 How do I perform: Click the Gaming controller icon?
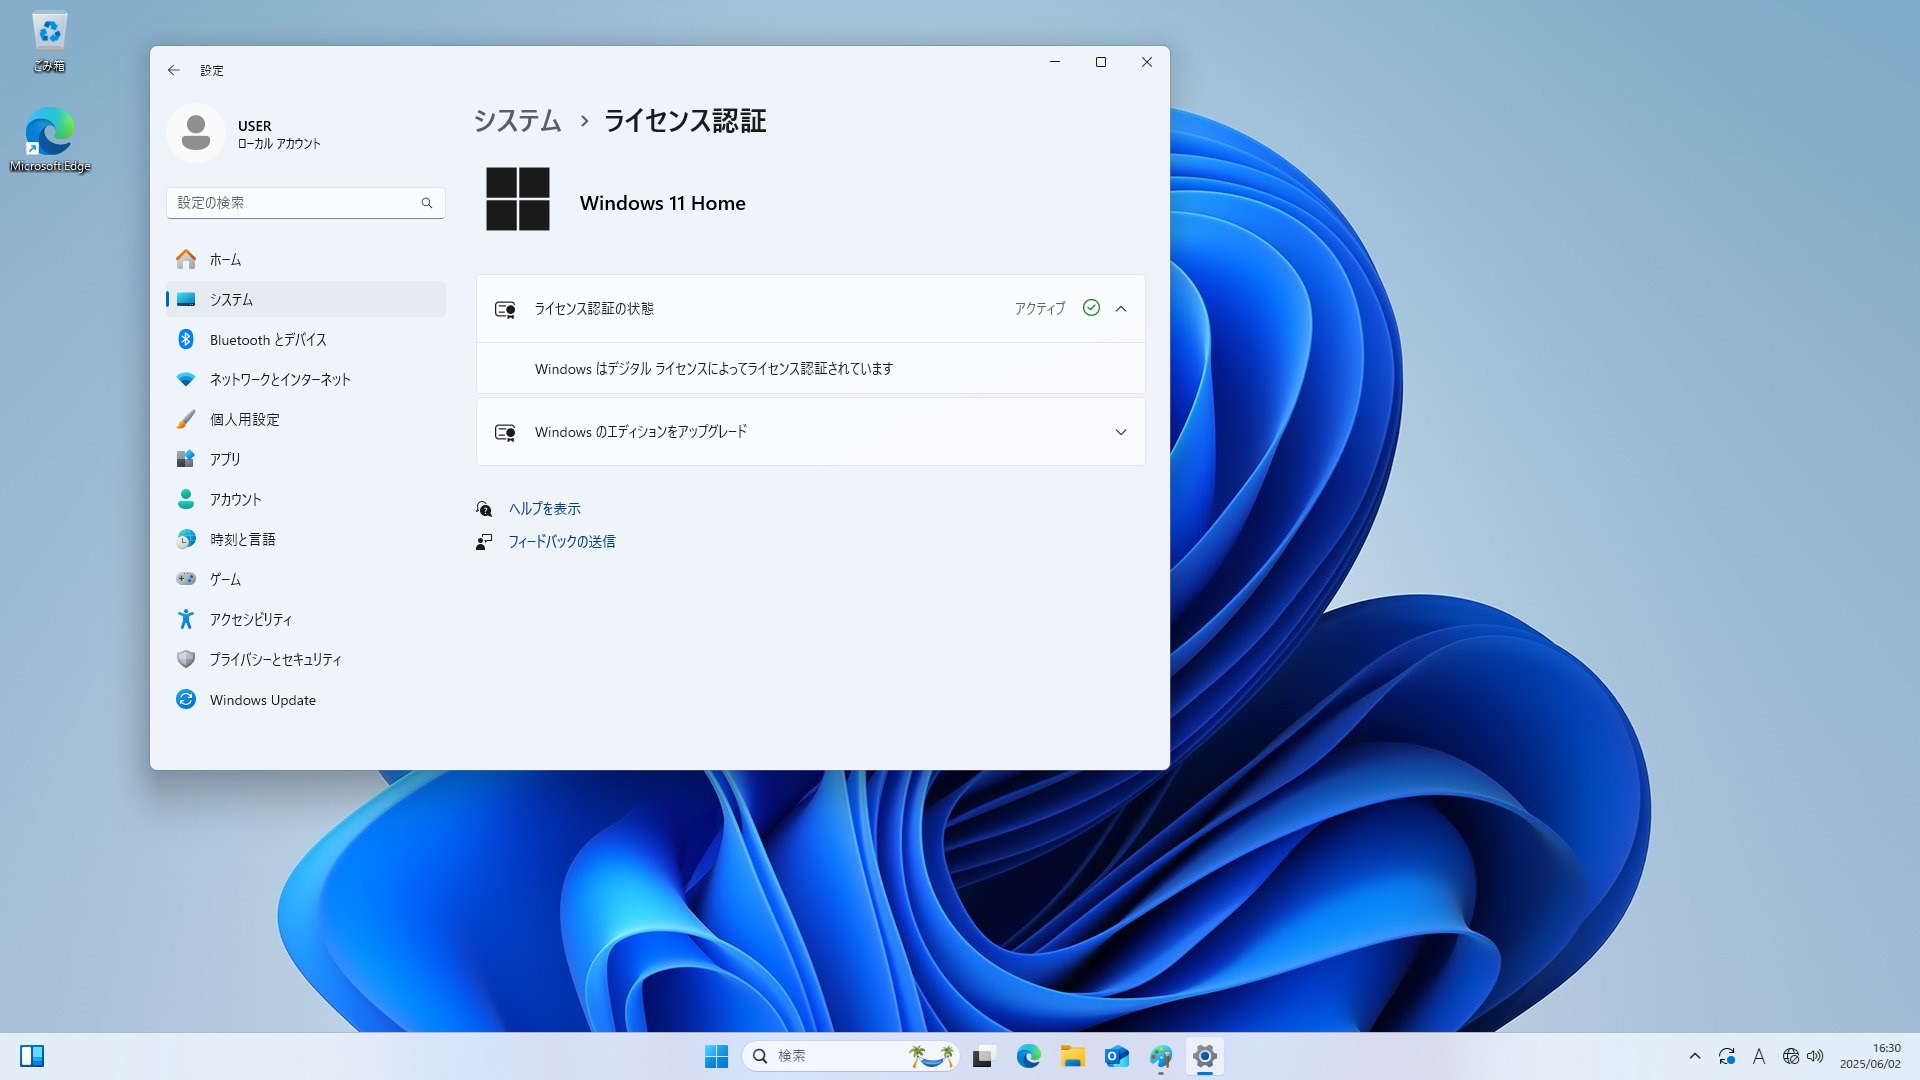(186, 579)
